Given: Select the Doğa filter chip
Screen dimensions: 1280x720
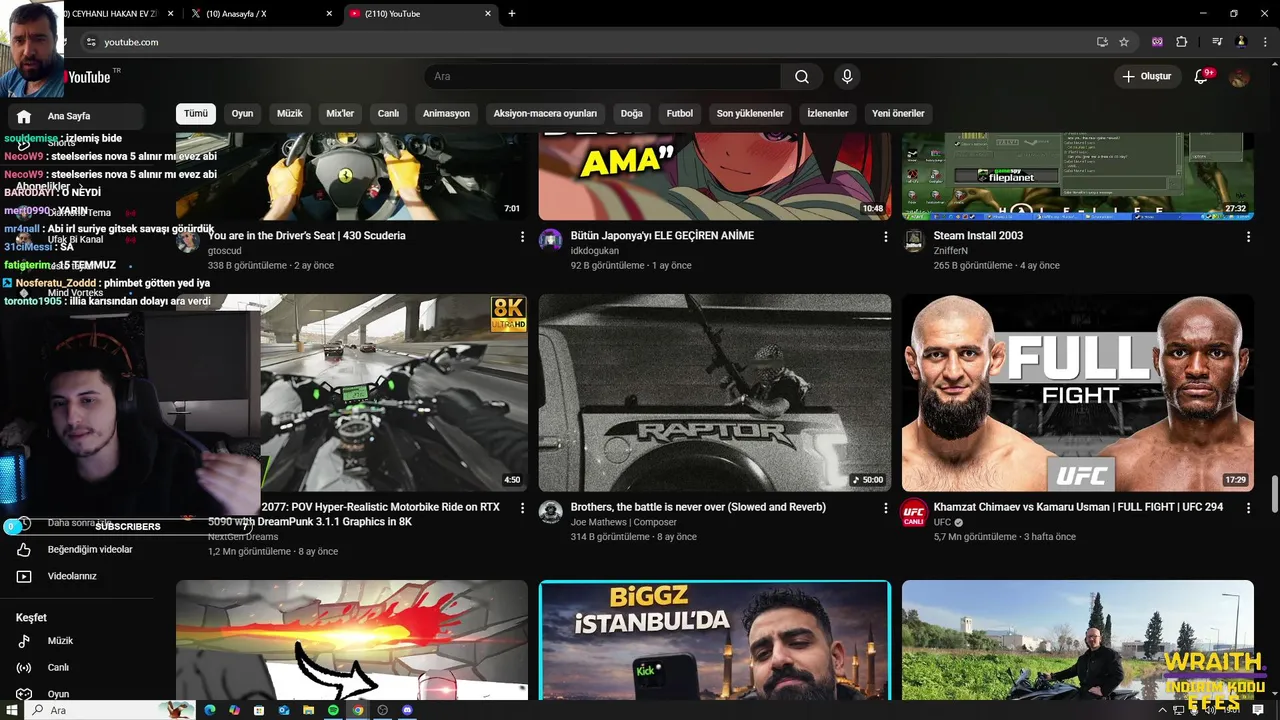Looking at the screenshot, I should click(632, 113).
